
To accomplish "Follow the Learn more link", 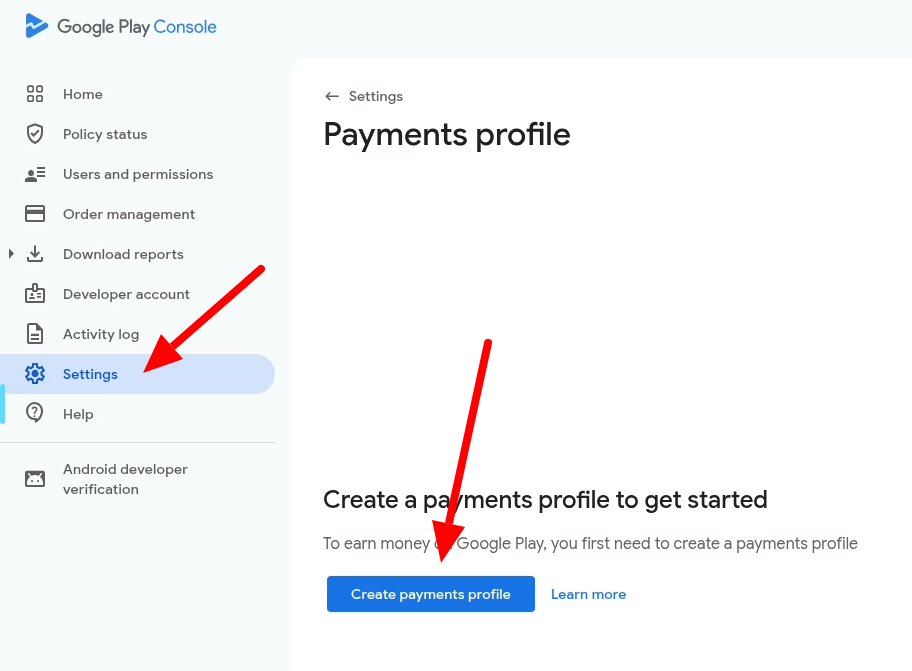I will click(588, 594).
